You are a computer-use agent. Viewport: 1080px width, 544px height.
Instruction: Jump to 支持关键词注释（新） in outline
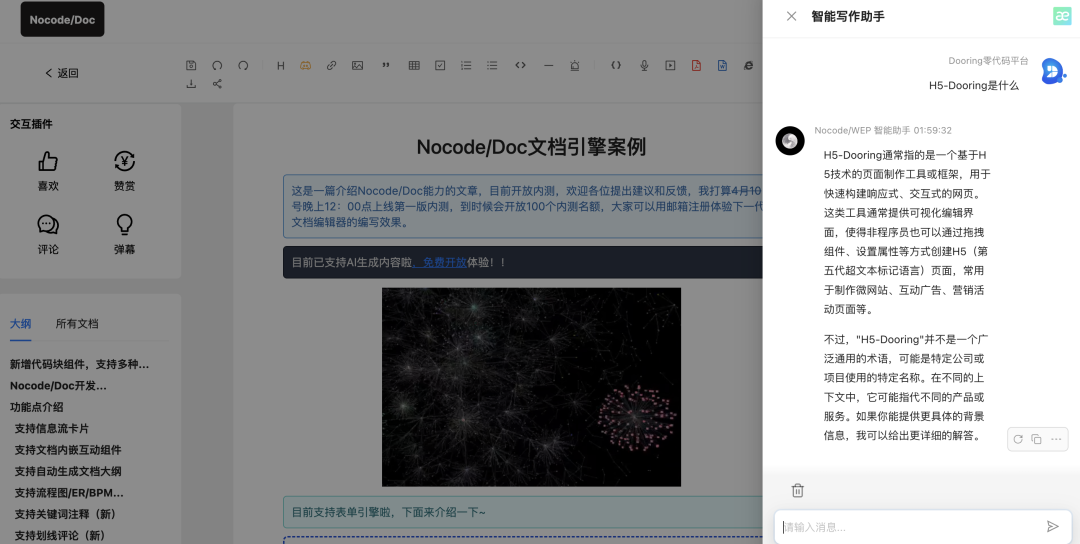pyautogui.click(x=67, y=514)
